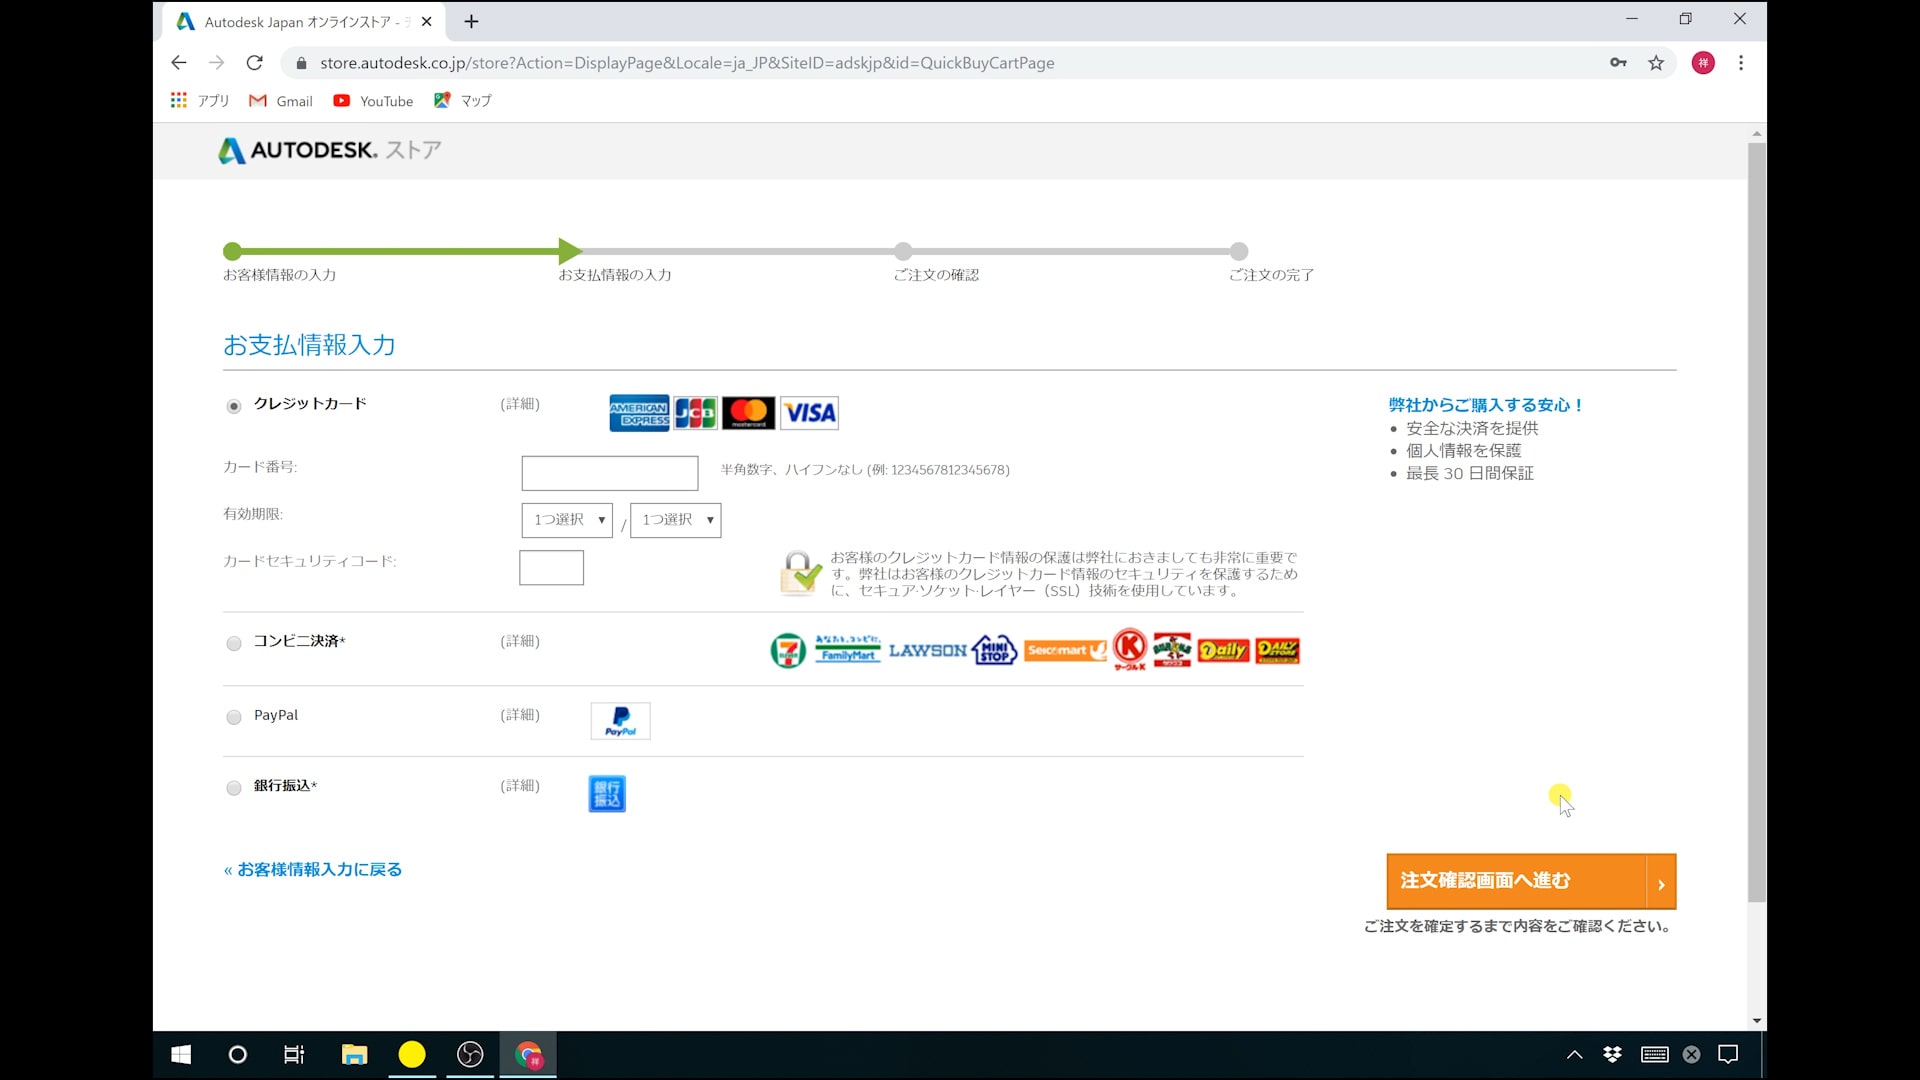Screen dimensions: 1920x1080
Task: Open the Gmail bookmark
Action: point(281,101)
